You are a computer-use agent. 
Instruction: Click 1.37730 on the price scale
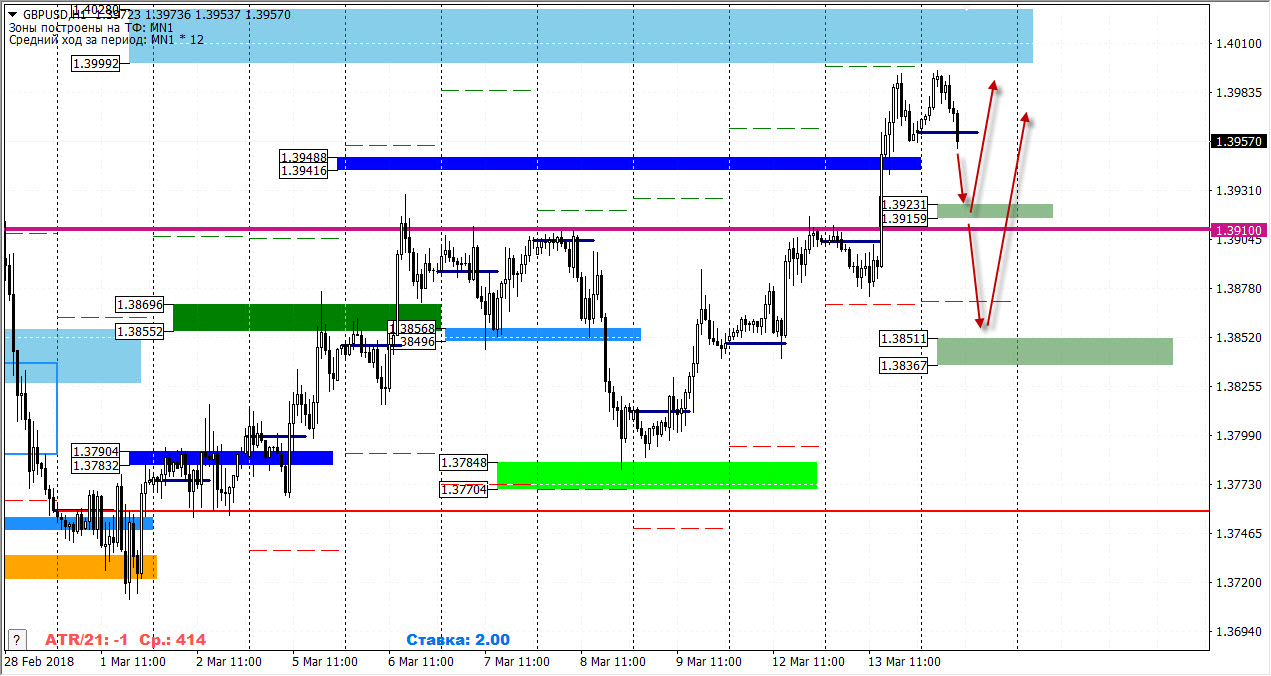(x=1238, y=484)
